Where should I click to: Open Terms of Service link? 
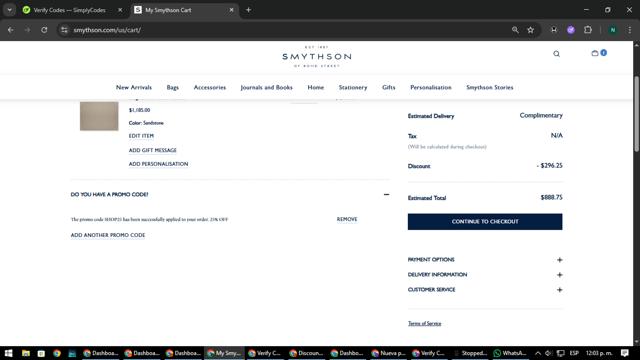click(424, 323)
